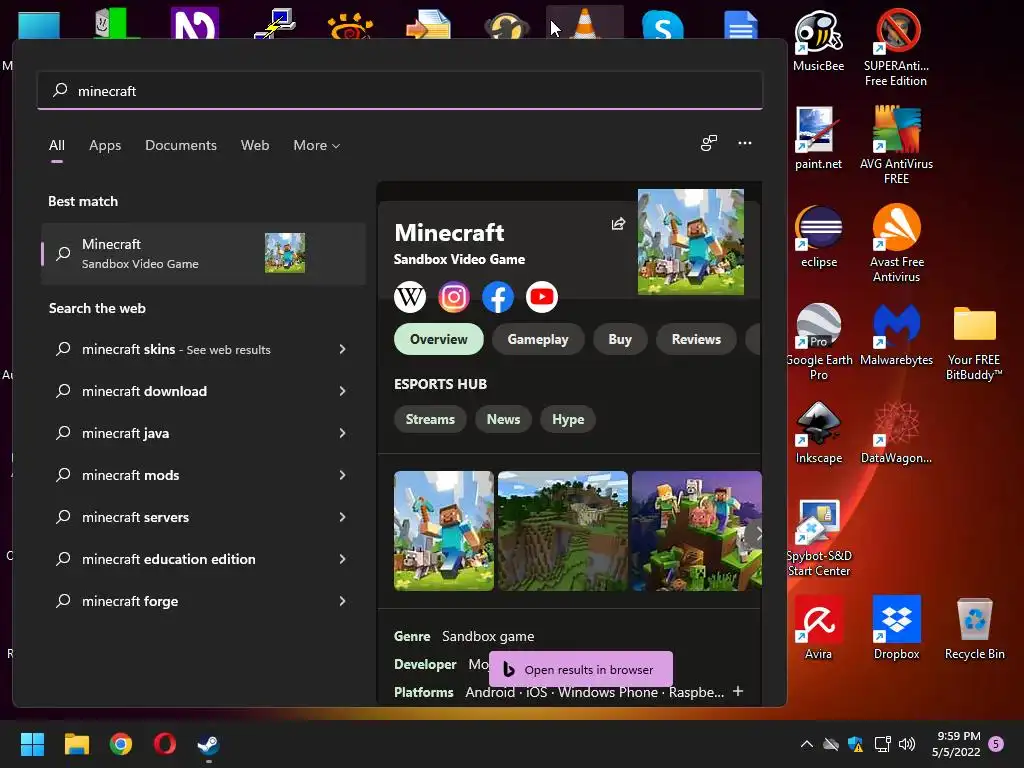1024x768 pixels.
Task: Click the Hype esports button
Action: coord(568,419)
